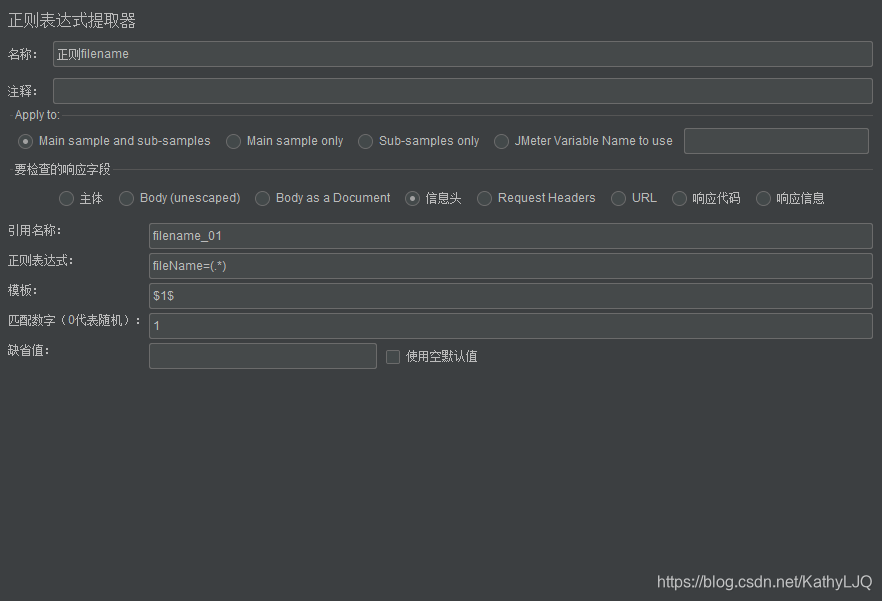Click the 注释: label
The width and height of the screenshot is (882, 601).
tap(22, 91)
